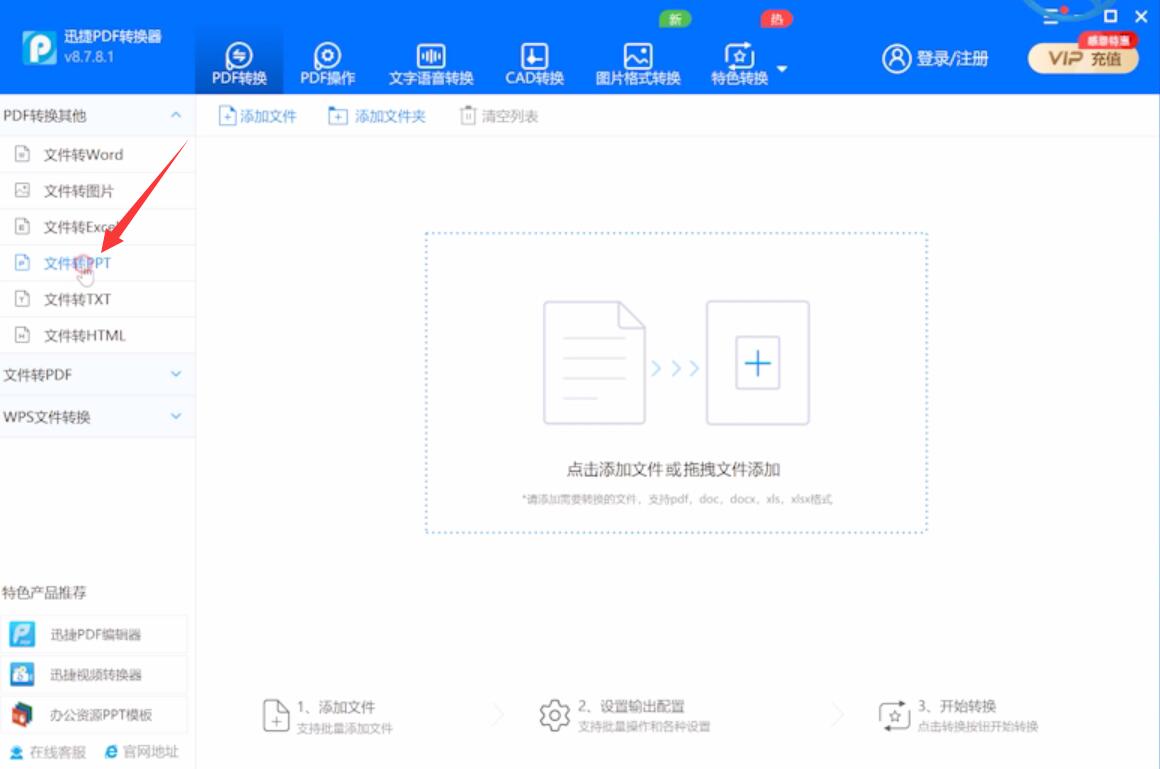Click the VIP 充值 button
1160x769 pixels.
[x=1083, y=58]
